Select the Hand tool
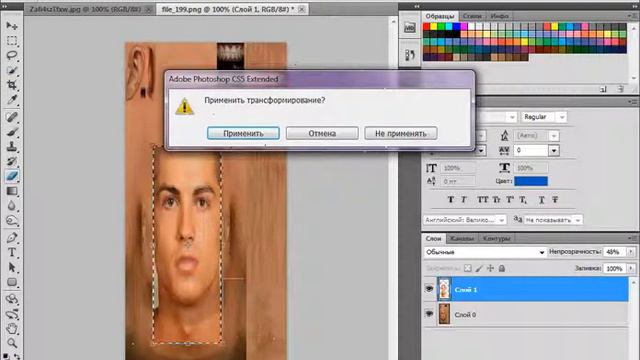Image resolution: width=640 pixels, height=360 pixels. click(11, 329)
